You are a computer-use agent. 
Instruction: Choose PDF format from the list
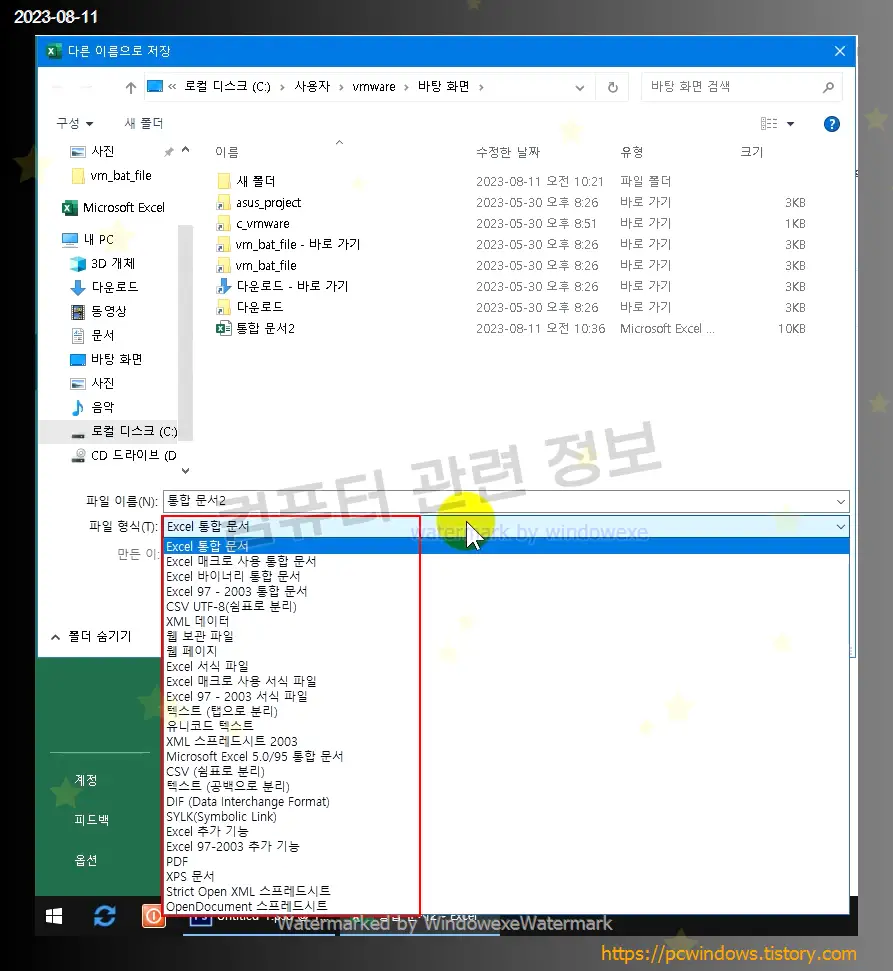coord(176,861)
